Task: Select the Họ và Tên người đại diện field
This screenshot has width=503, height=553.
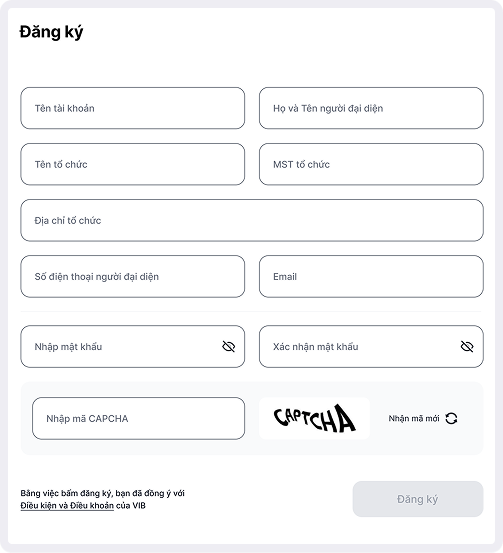Action: click(371, 108)
